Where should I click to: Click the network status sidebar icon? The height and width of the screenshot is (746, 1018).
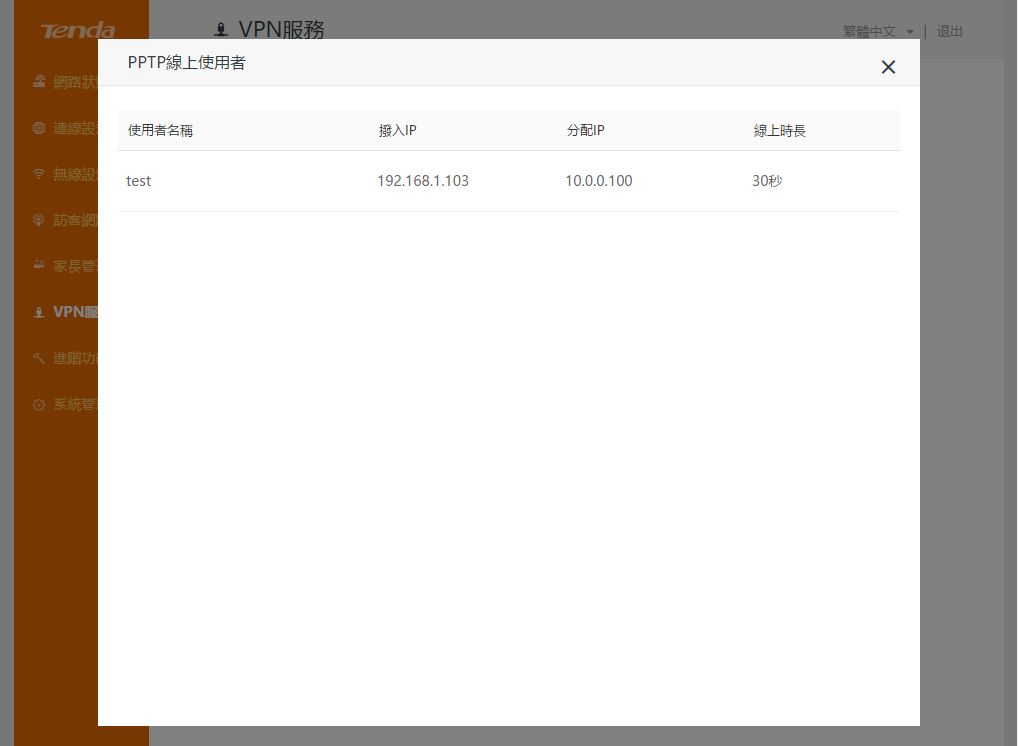tap(39, 81)
